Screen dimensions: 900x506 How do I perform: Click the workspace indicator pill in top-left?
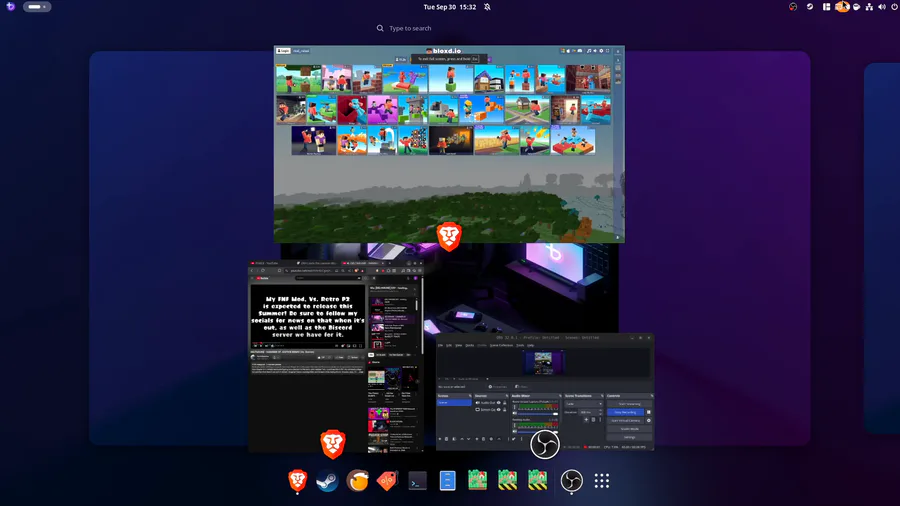(x=37, y=7)
